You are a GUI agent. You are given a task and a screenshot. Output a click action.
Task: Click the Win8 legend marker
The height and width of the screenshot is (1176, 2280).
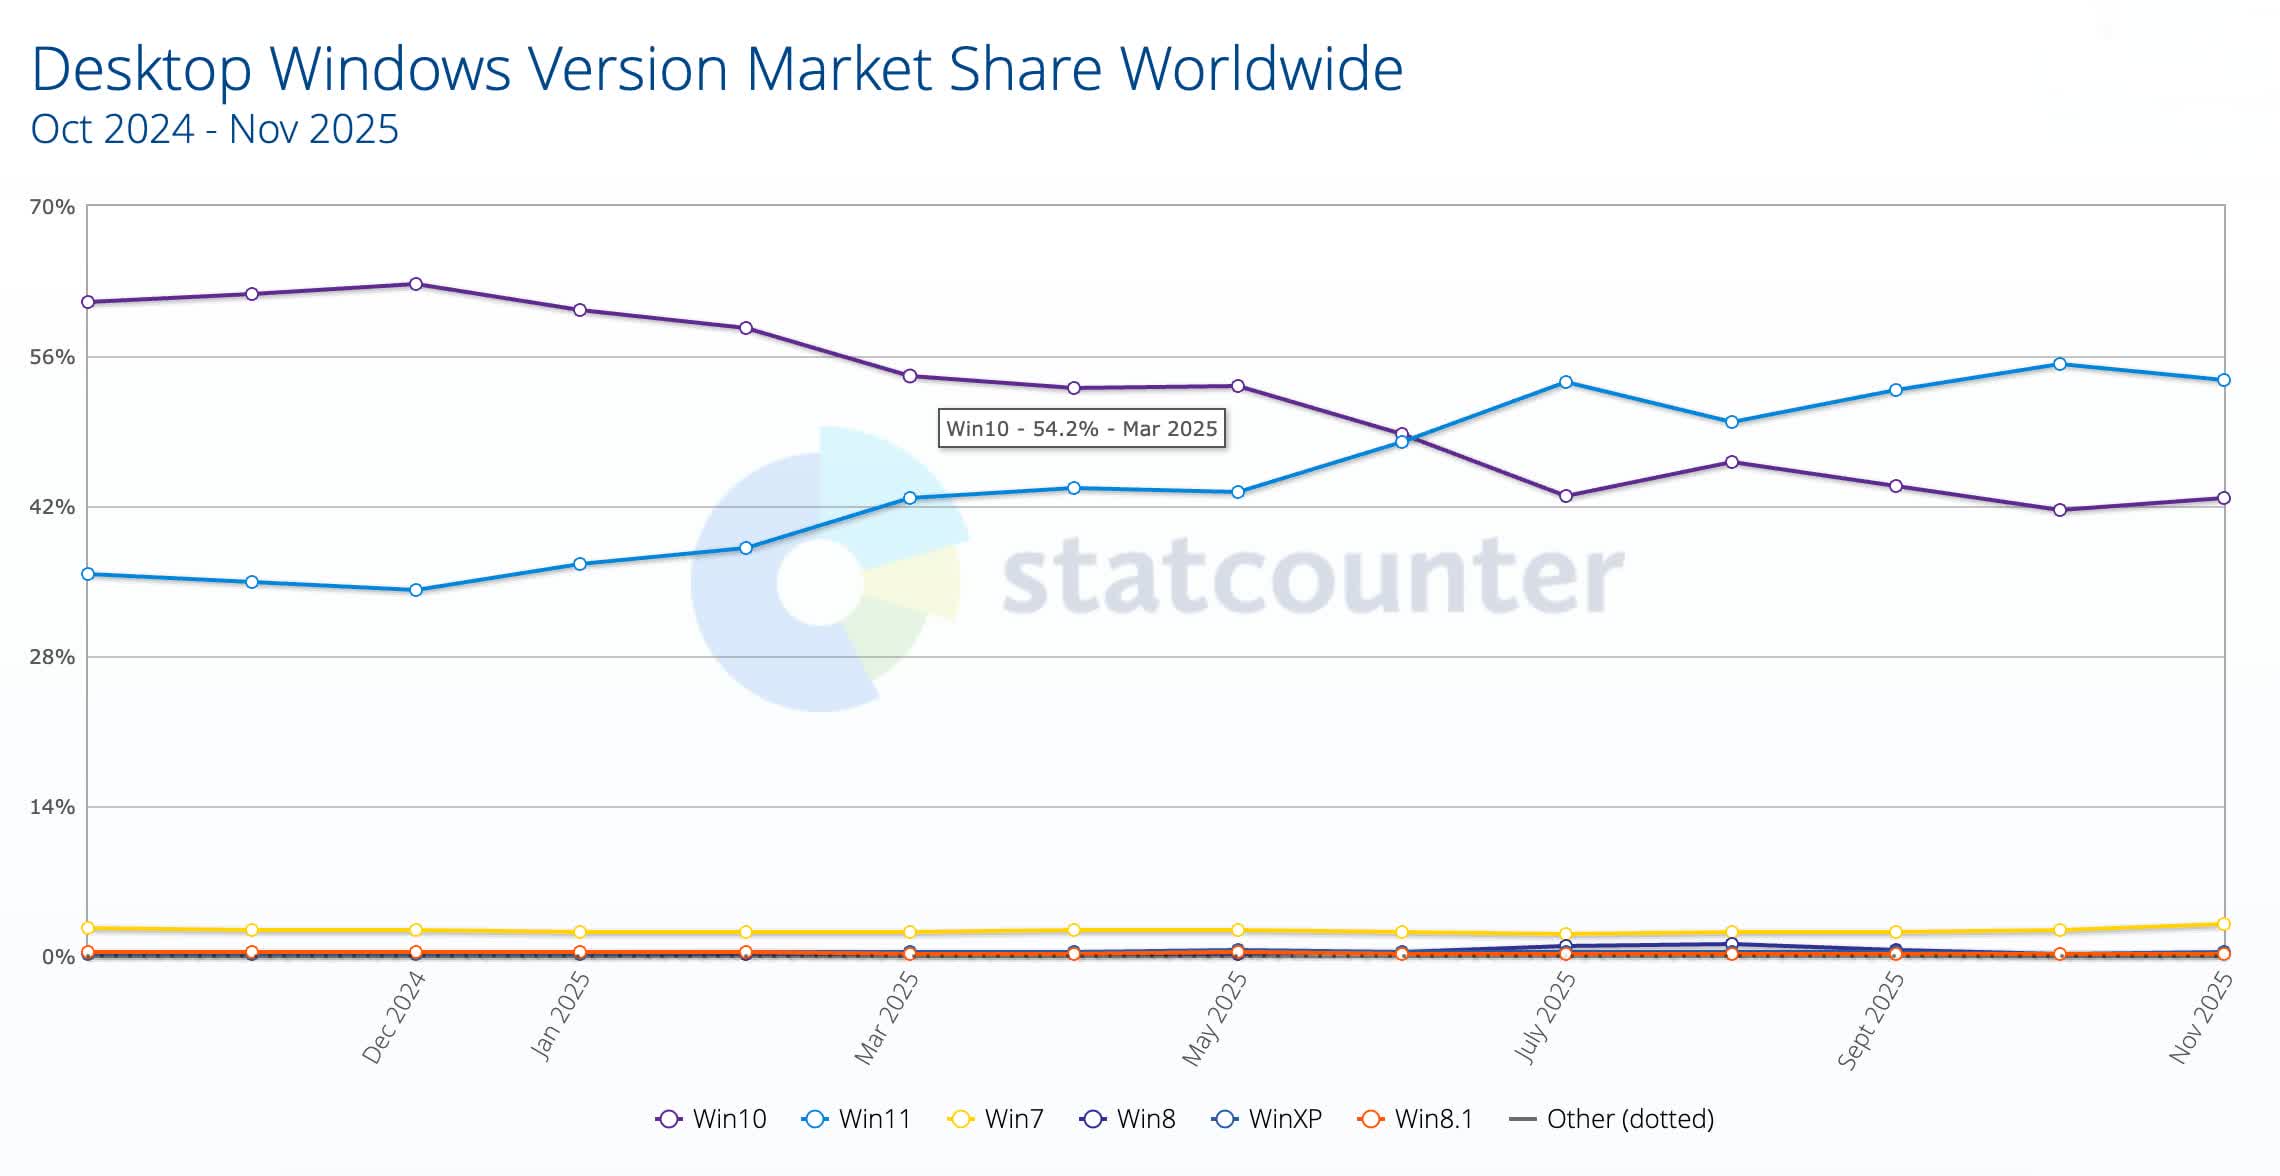coord(1093,1119)
